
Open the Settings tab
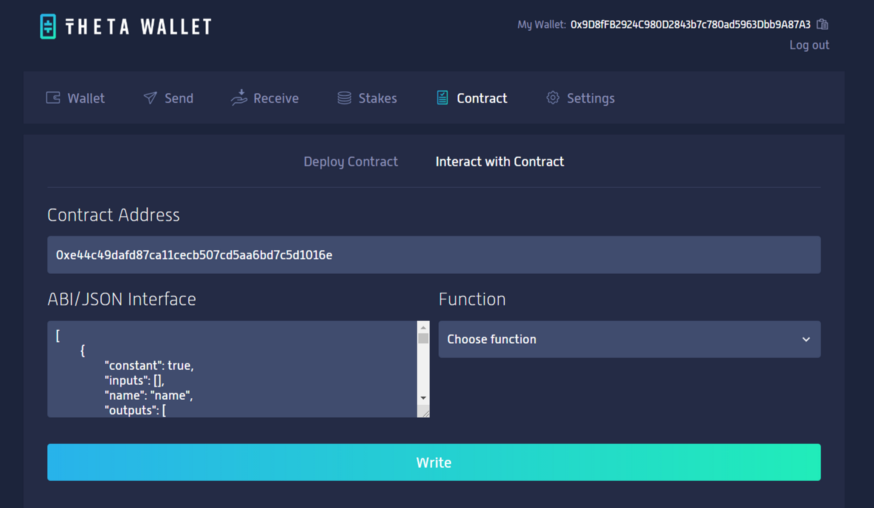pyautogui.click(x=580, y=98)
